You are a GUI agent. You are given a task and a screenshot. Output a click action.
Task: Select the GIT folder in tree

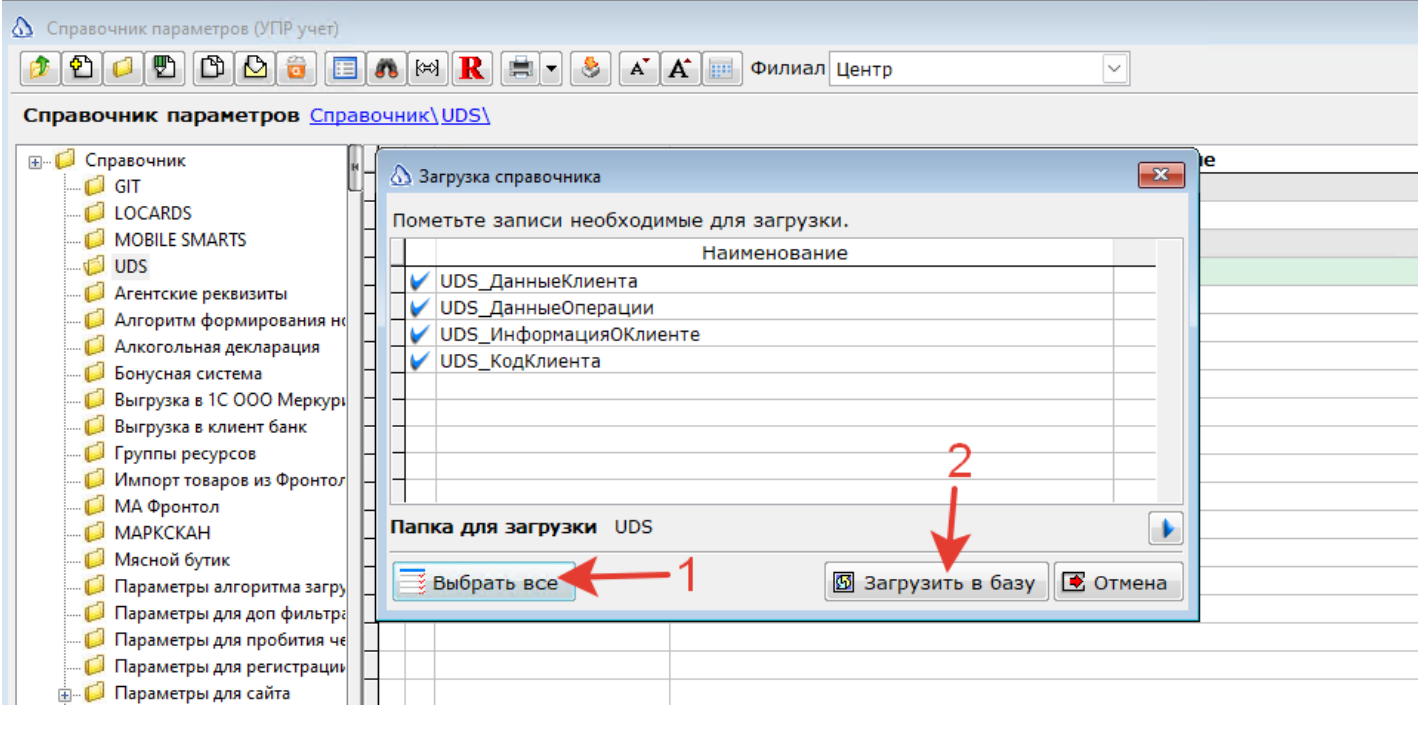[x=127, y=187]
